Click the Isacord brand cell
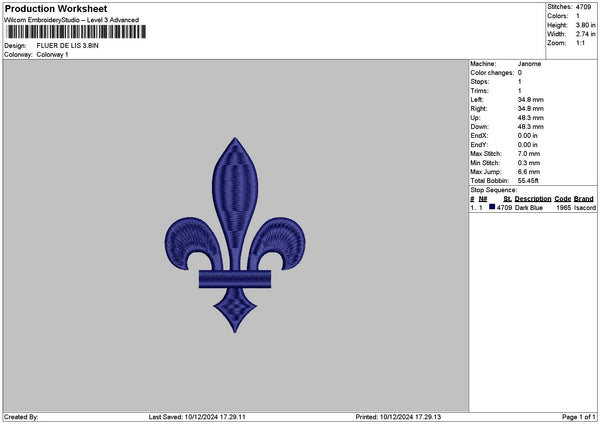 585,208
